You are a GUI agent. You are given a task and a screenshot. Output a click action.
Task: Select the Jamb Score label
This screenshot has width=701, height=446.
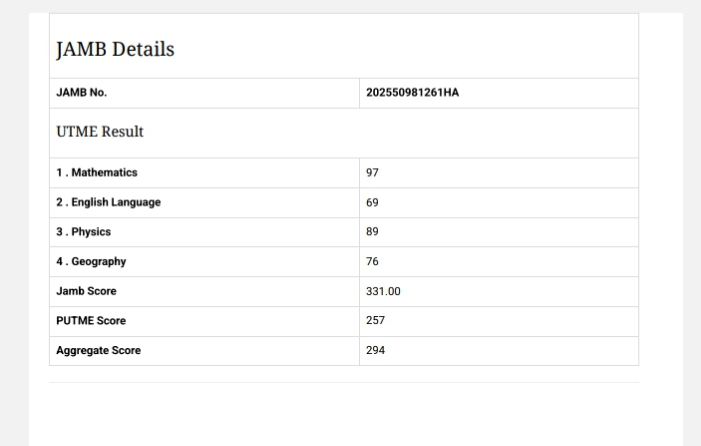pyautogui.click(x=86, y=291)
